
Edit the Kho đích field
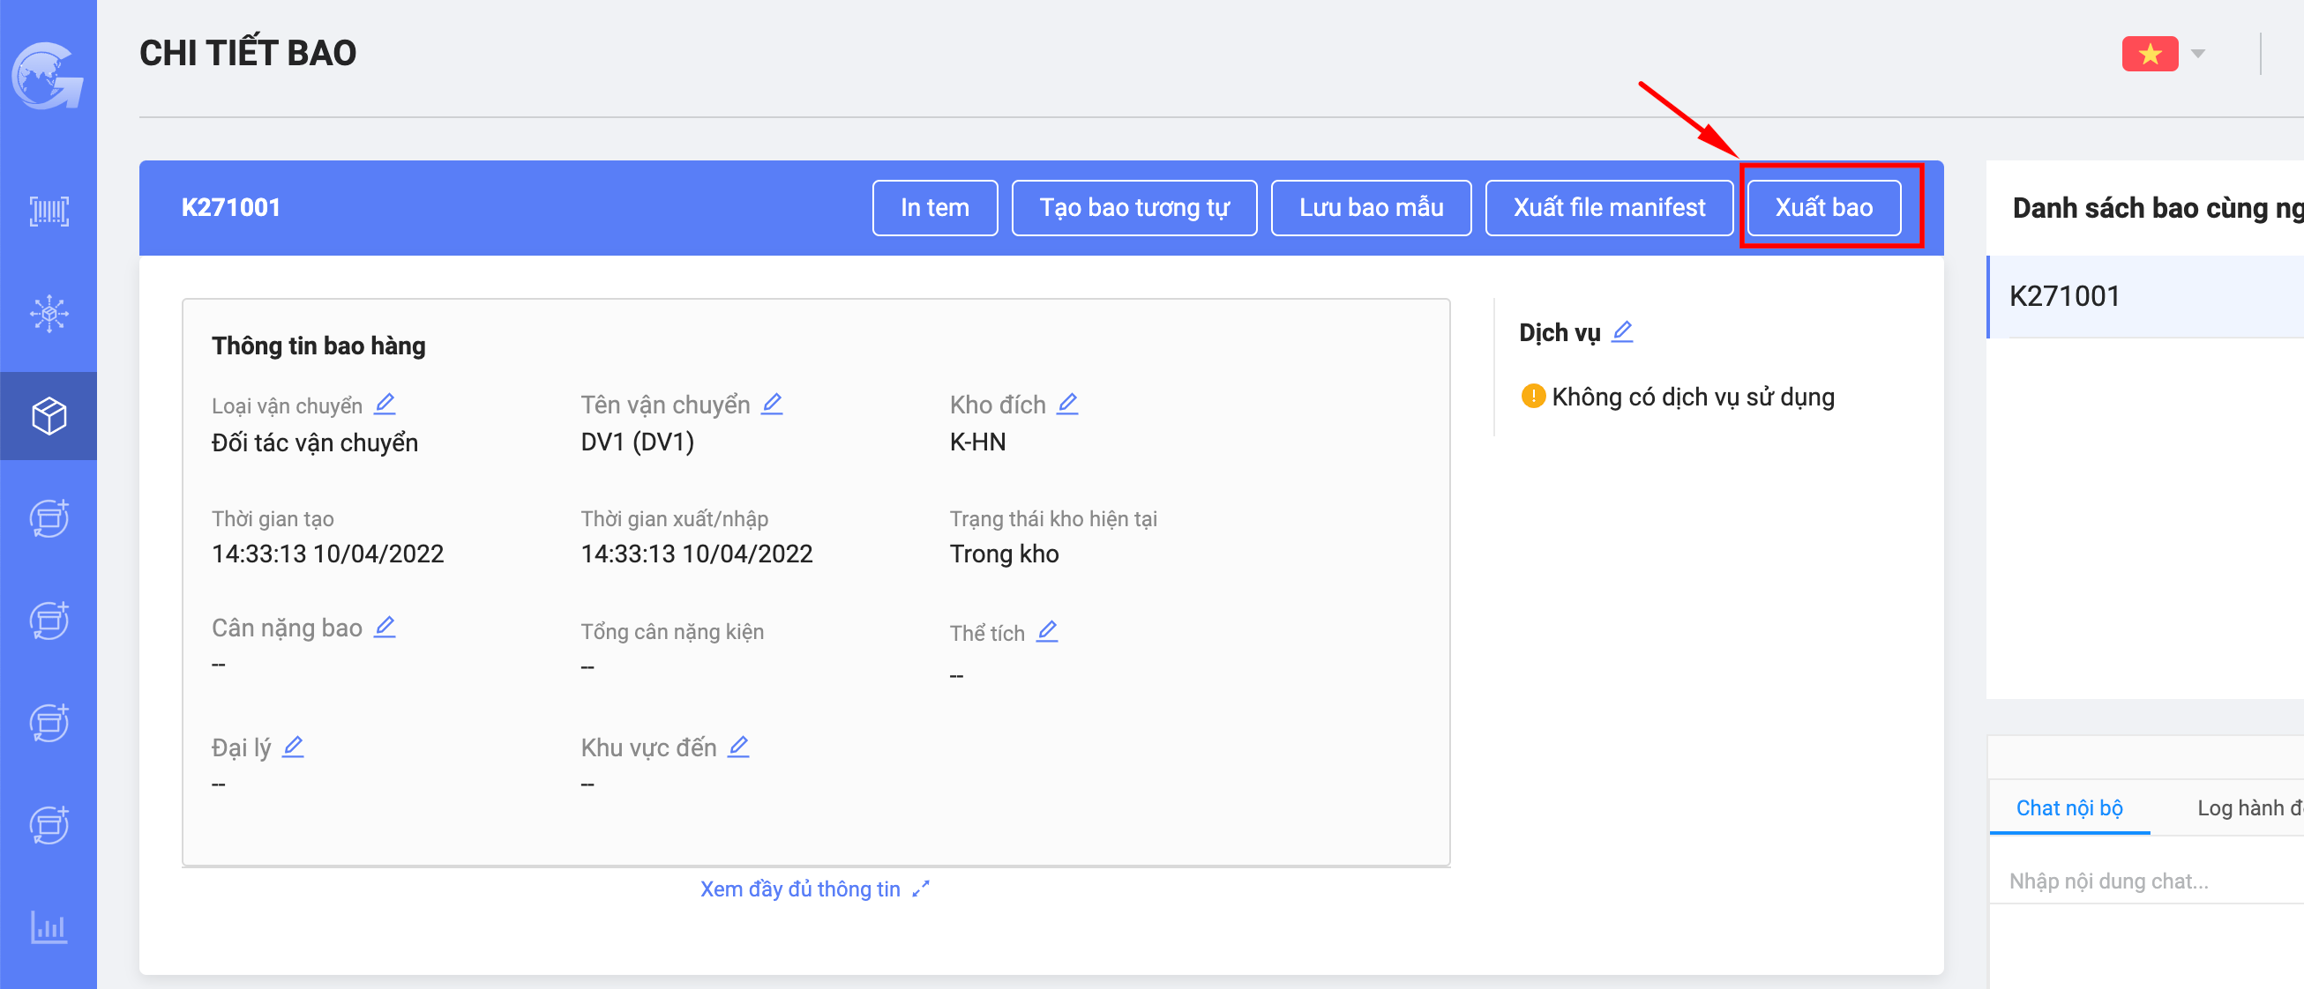1068,404
